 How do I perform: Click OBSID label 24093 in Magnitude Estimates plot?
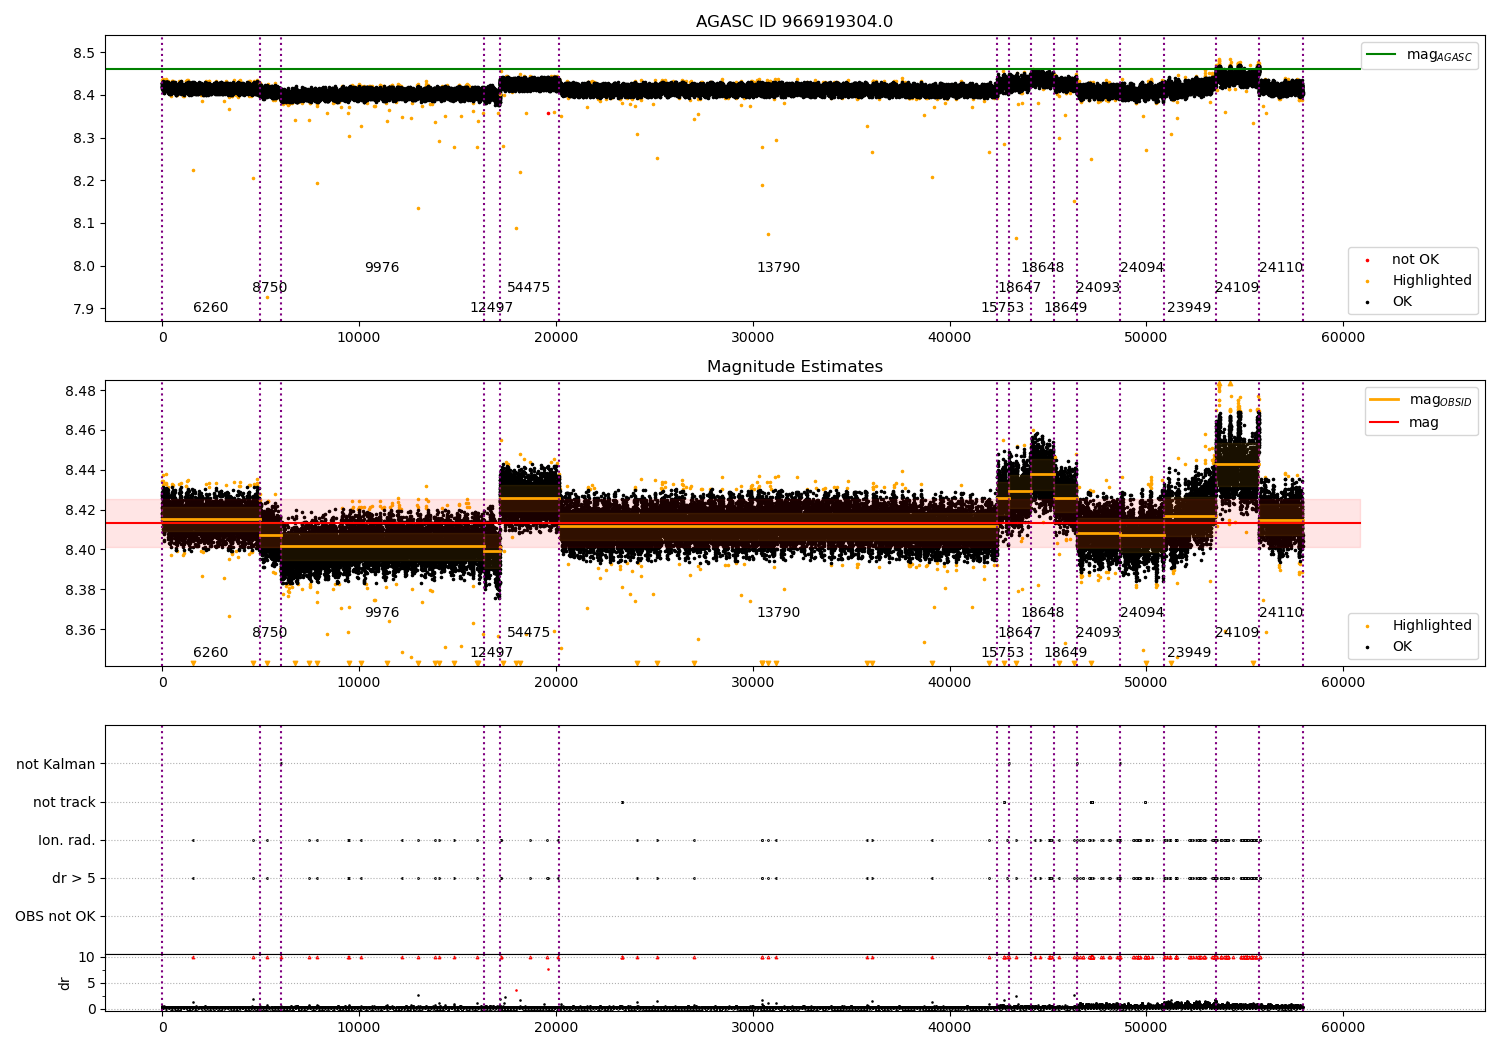1098,633
